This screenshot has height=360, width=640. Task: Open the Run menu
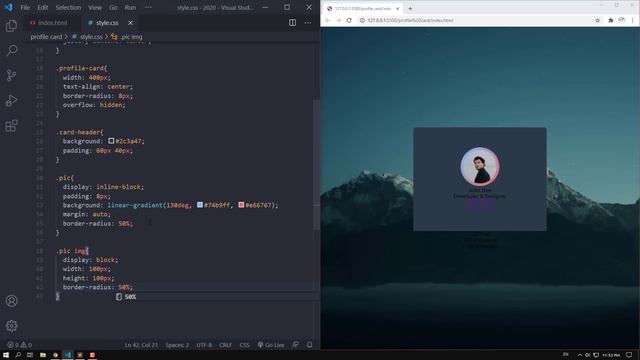pyautogui.click(x=130, y=7)
